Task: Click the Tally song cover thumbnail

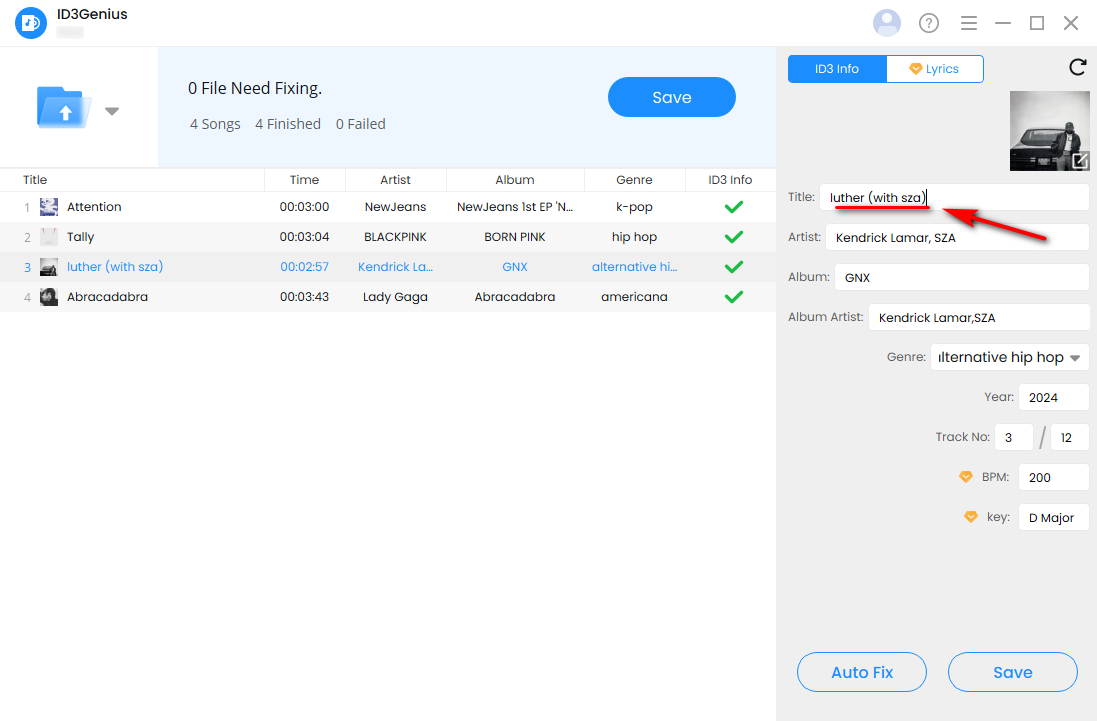Action: click(x=49, y=237)
